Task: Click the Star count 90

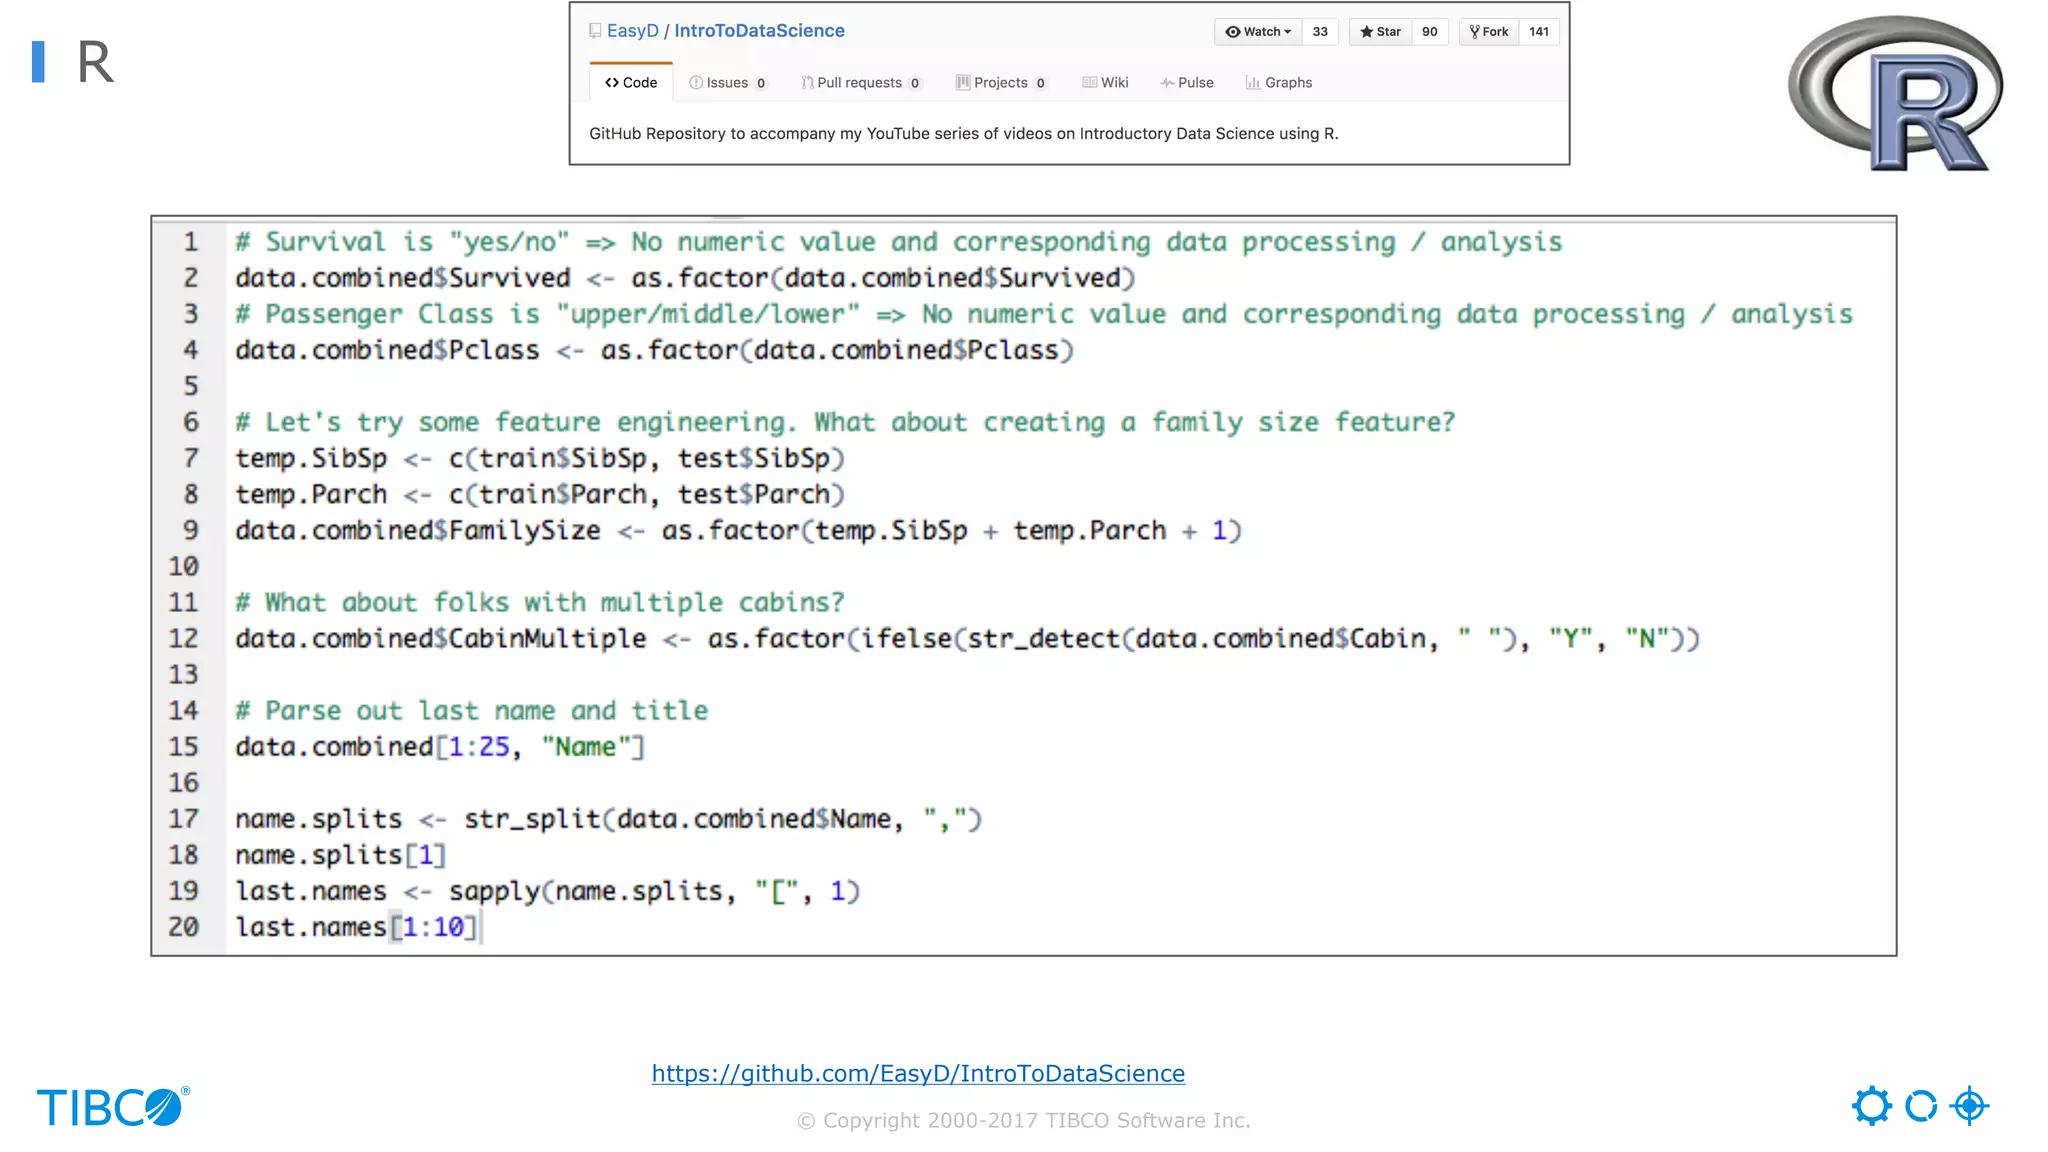Action: click(x=1429, y=32)
